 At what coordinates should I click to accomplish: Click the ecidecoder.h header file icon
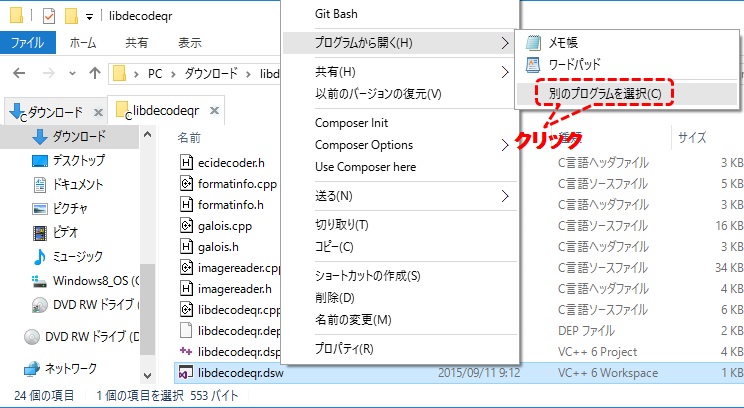pos(186,162)
